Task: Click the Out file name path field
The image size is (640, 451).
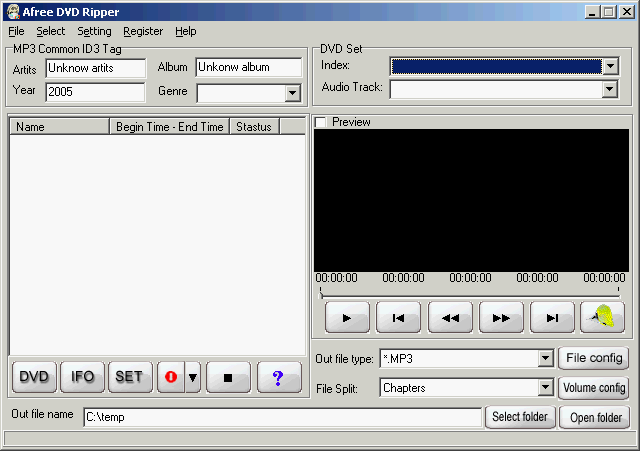Action: pyautogui.click(x=283, y=417)
